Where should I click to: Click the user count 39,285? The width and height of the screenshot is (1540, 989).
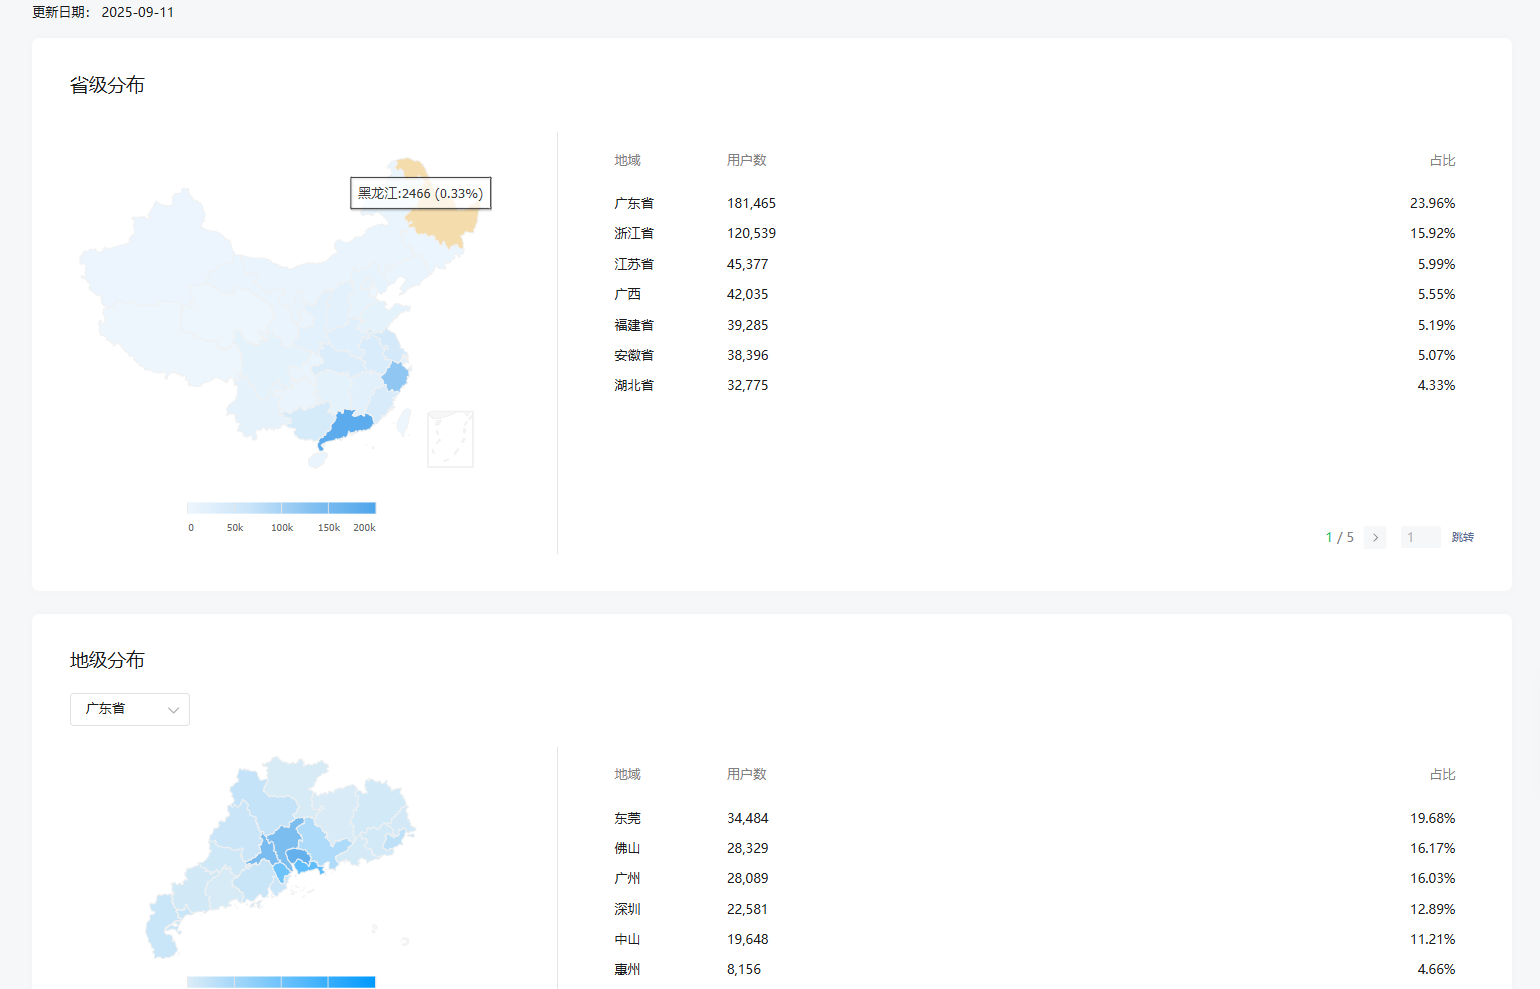pyautogui.click(x=748, y=325)
